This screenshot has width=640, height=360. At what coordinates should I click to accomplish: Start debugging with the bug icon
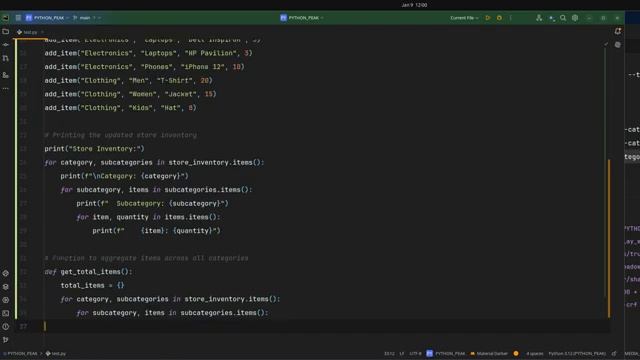pos(499,18)
